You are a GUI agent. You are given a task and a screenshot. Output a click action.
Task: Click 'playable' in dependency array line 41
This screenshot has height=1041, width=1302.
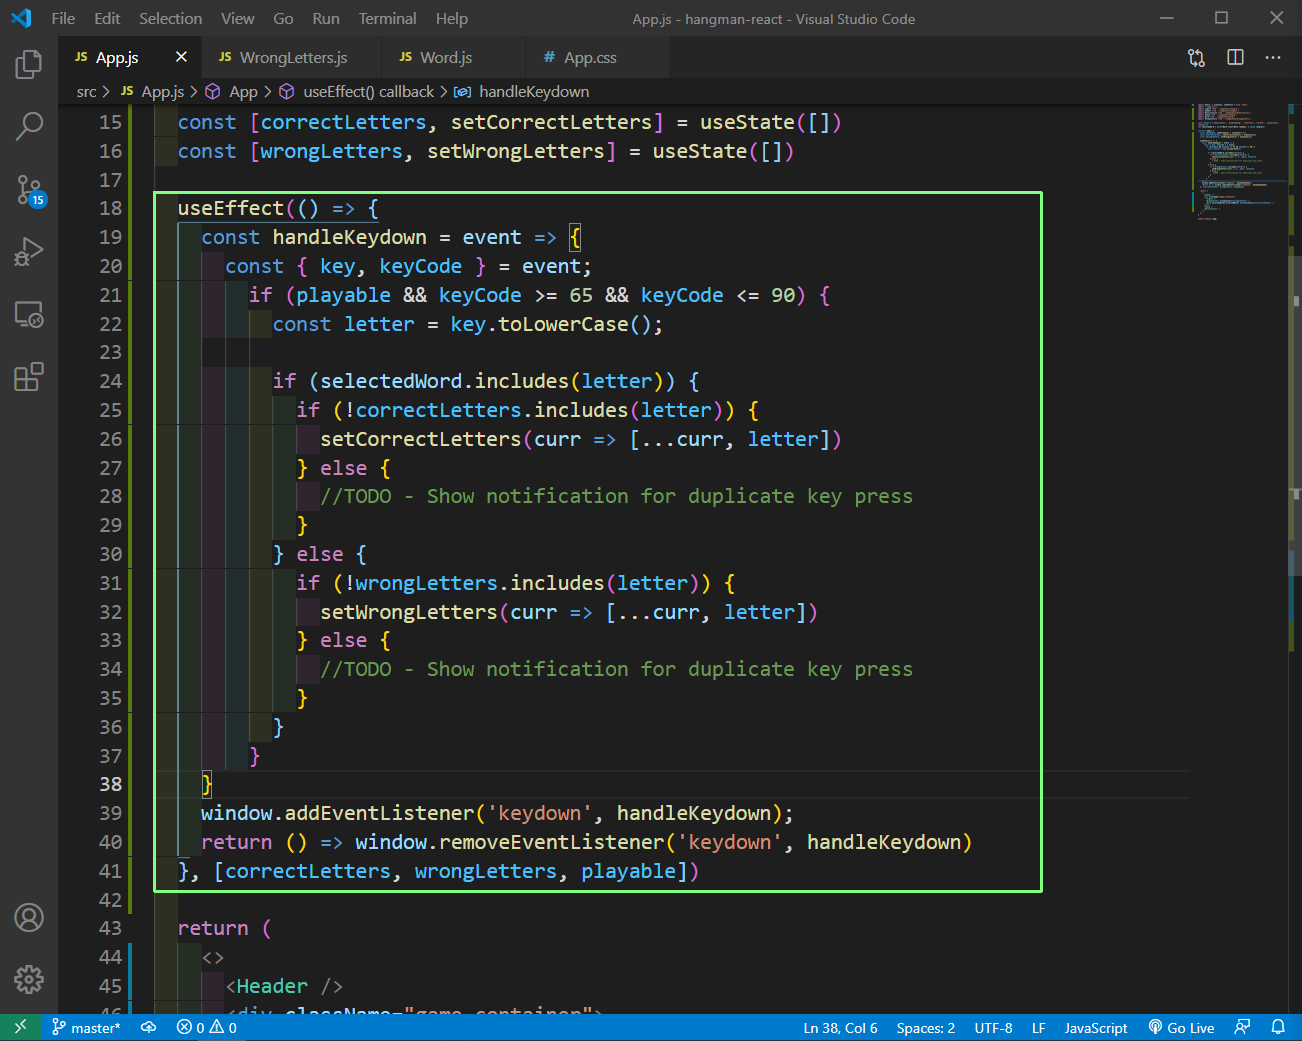click(x=628, y=872)
